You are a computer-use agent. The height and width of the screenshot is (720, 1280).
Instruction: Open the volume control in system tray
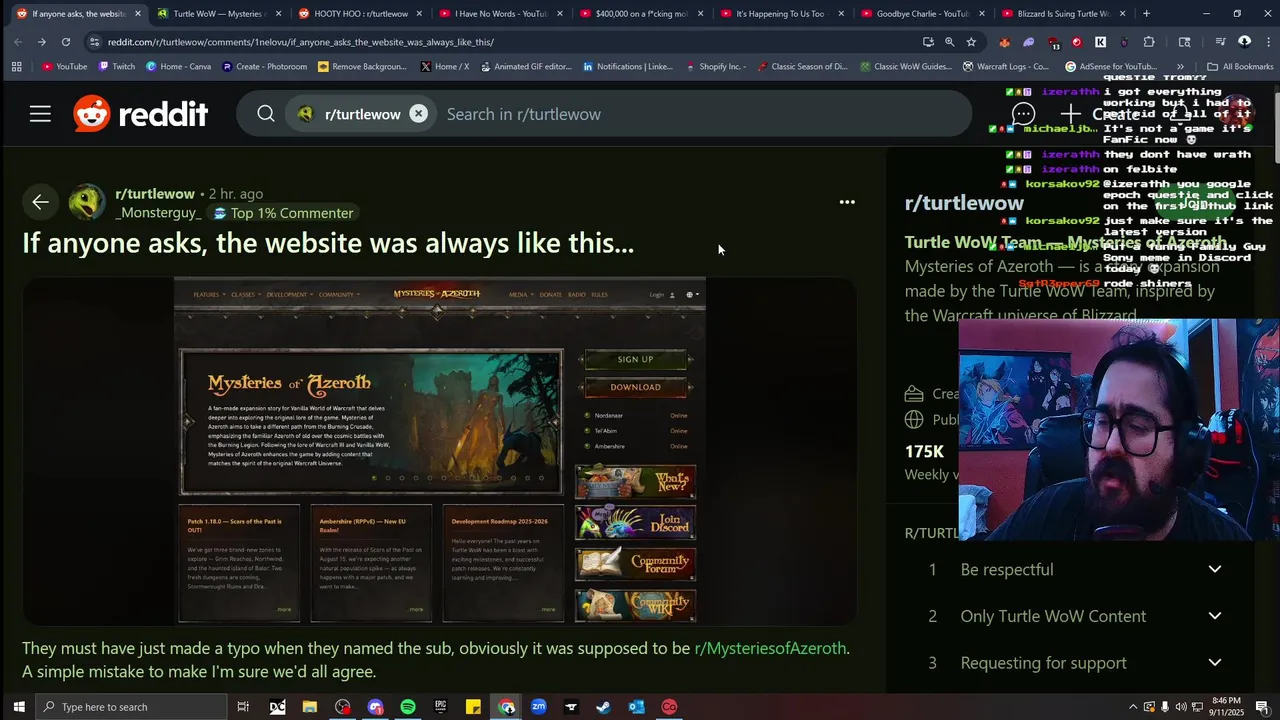click(x=1181, y=707)
